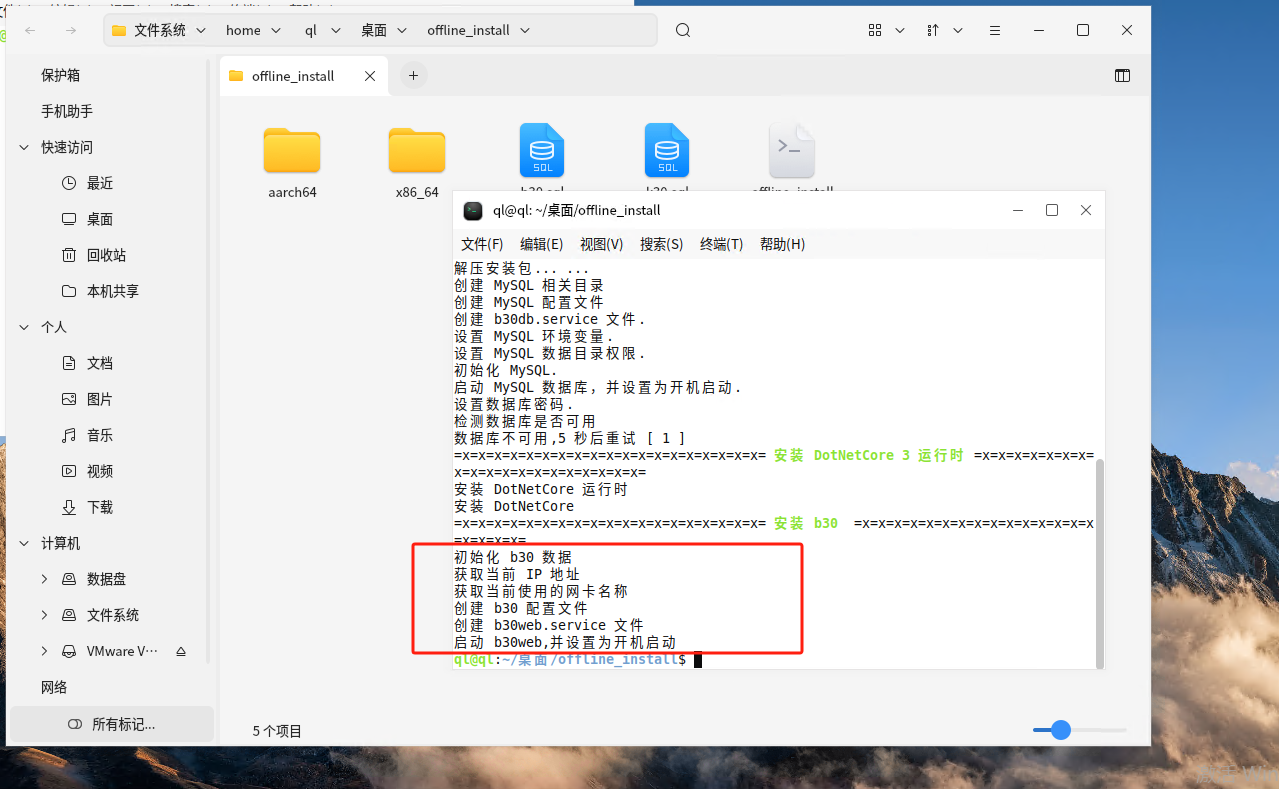Navigate to home in the path bar
The height and width of the screenshot is (789, 1279).
243,30
